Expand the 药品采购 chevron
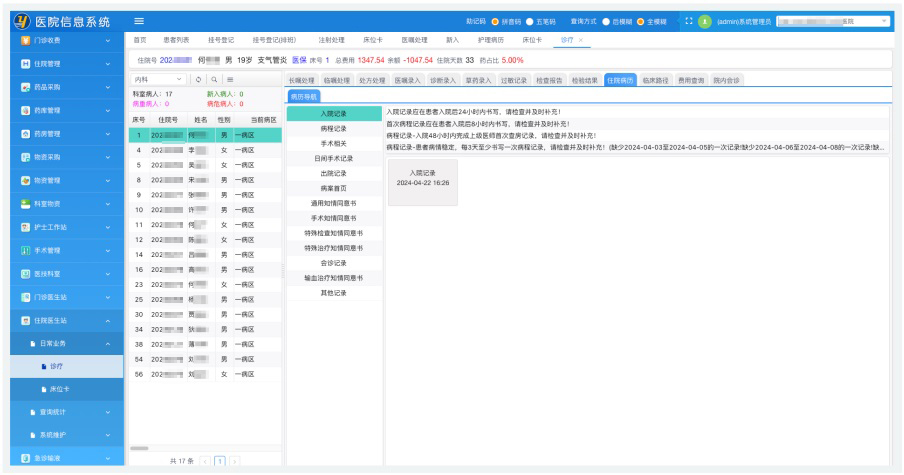The height and width of the screenshot is (475, 904). [x=108, y=87]
